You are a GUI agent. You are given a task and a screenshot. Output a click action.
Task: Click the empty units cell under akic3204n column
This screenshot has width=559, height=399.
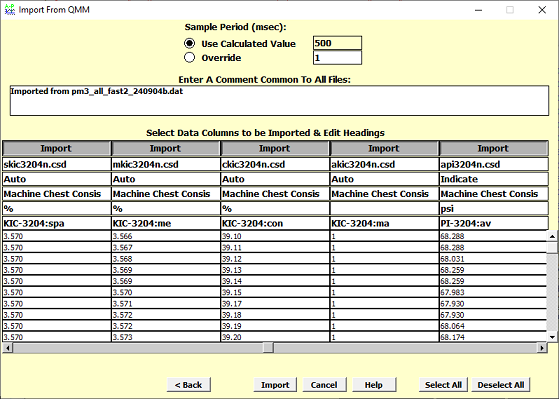384,209
